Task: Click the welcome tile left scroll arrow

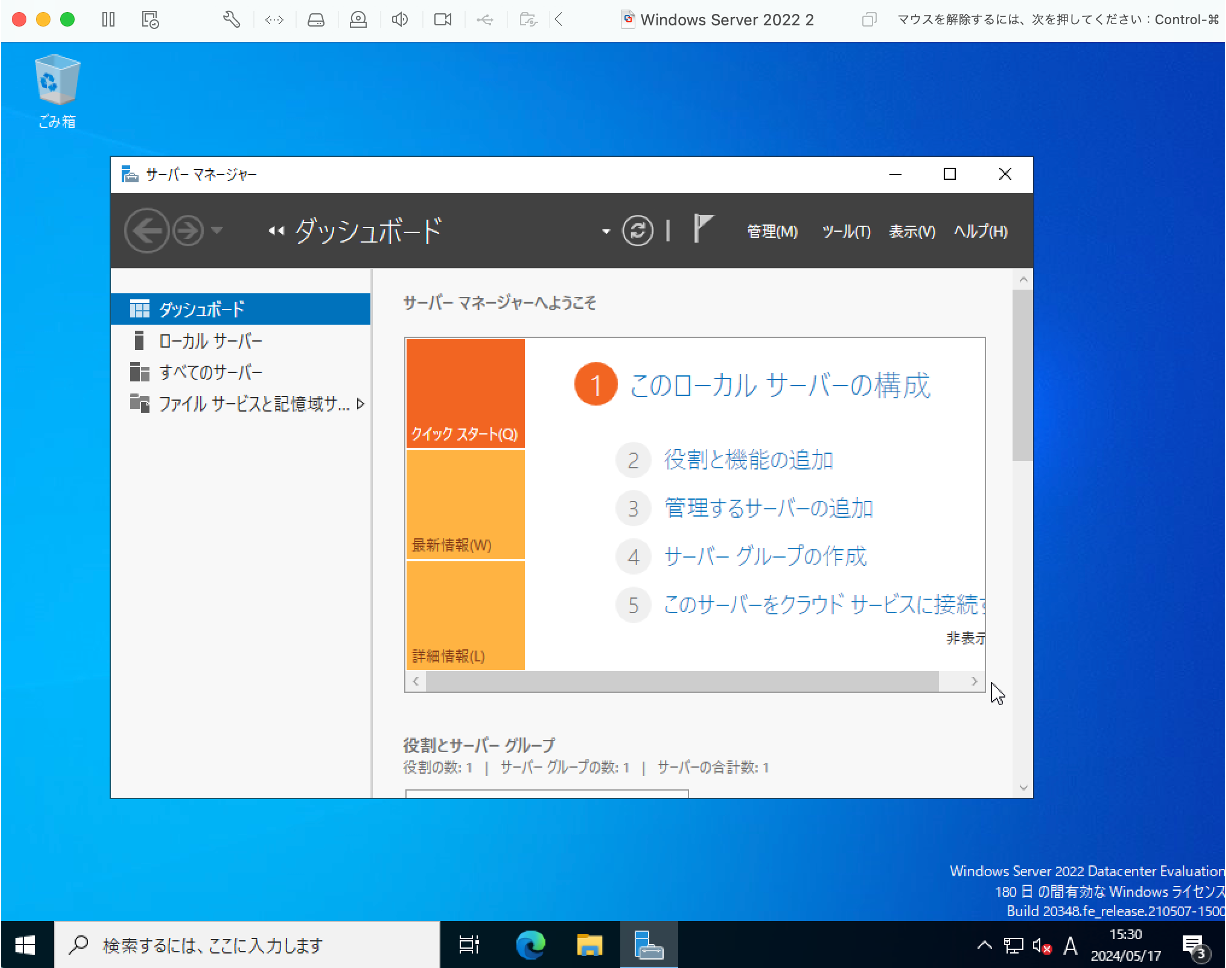Action: click(415, 681)
